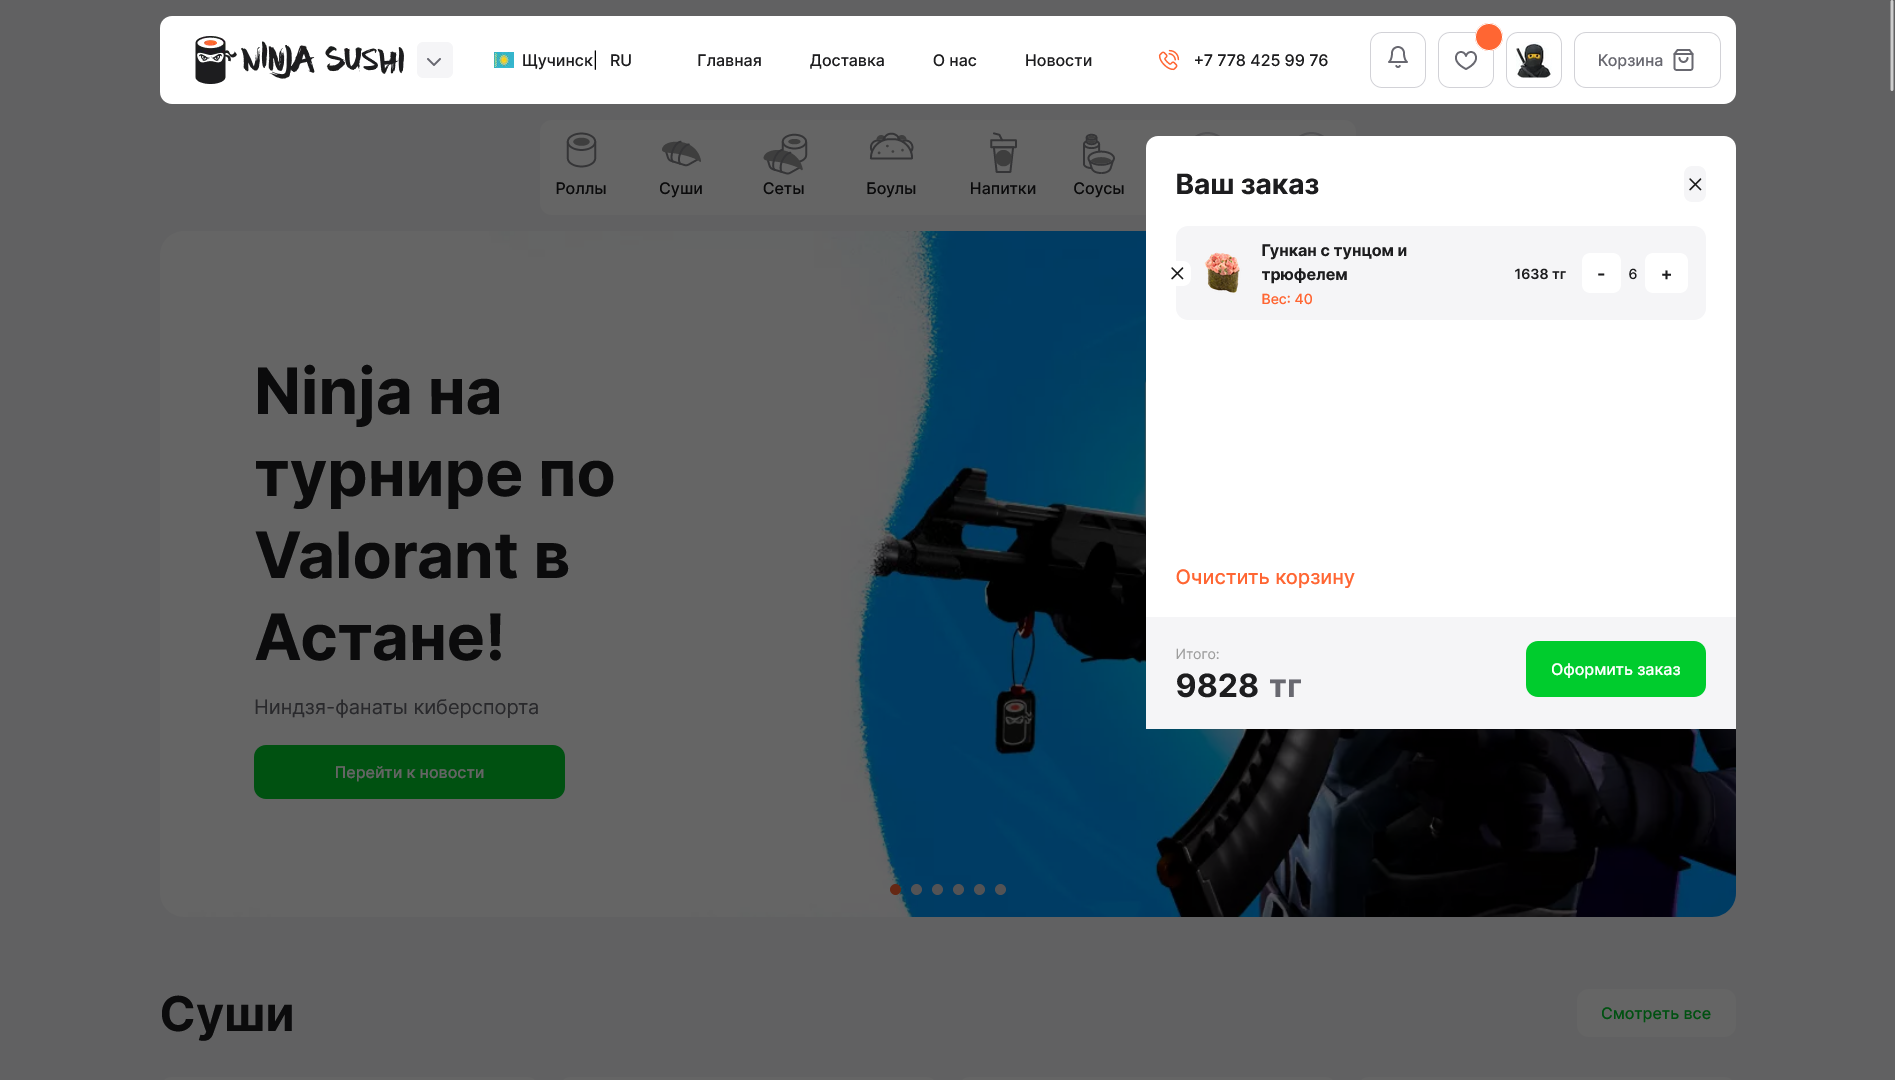Click the orange phone icon

click(1169, 60)
